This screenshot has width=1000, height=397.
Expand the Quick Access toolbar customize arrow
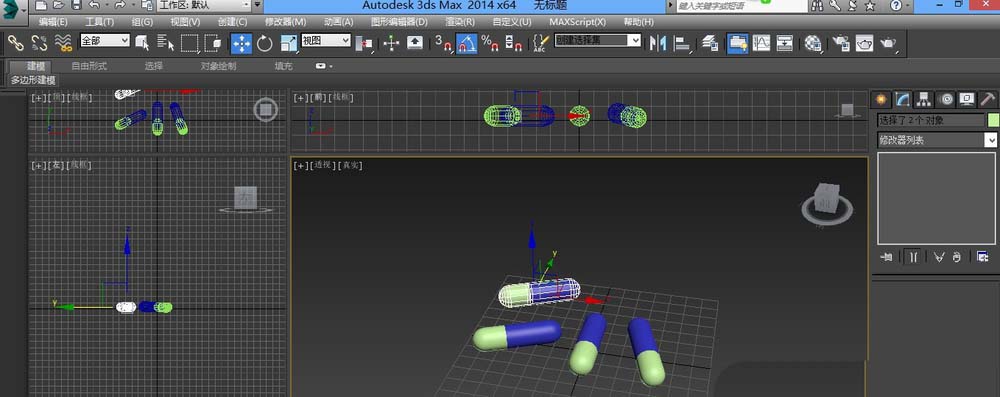(x=258, y=5)
